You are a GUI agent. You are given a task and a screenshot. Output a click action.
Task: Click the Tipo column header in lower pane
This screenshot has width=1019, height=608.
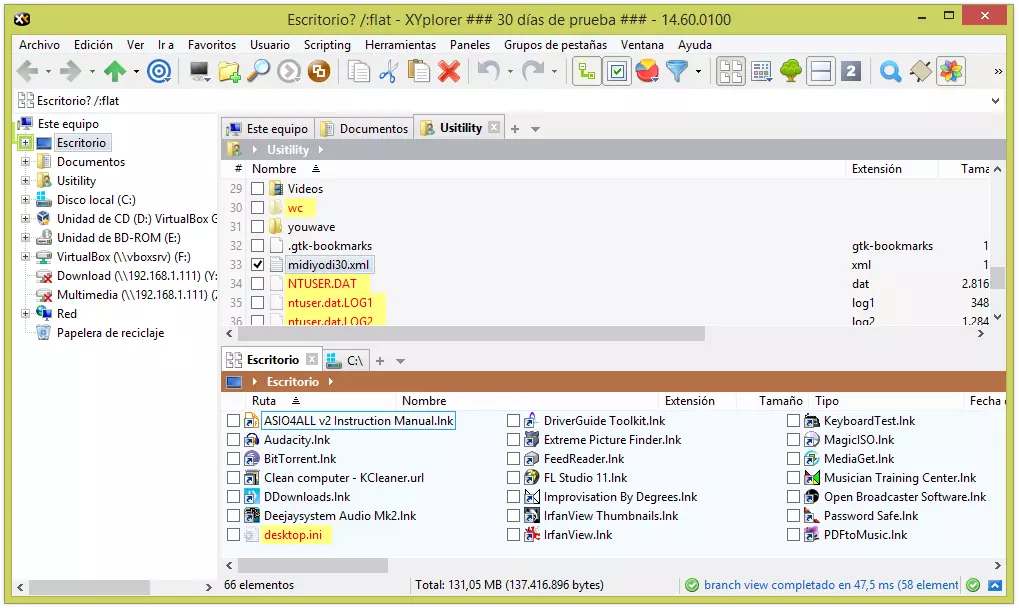[x=826, y=401]
